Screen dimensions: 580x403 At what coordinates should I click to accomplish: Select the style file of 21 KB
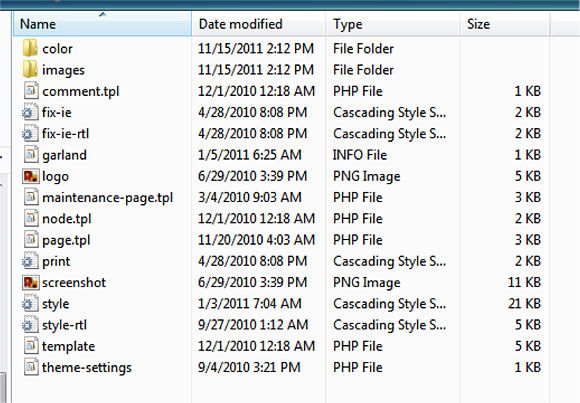pos(55,304)
